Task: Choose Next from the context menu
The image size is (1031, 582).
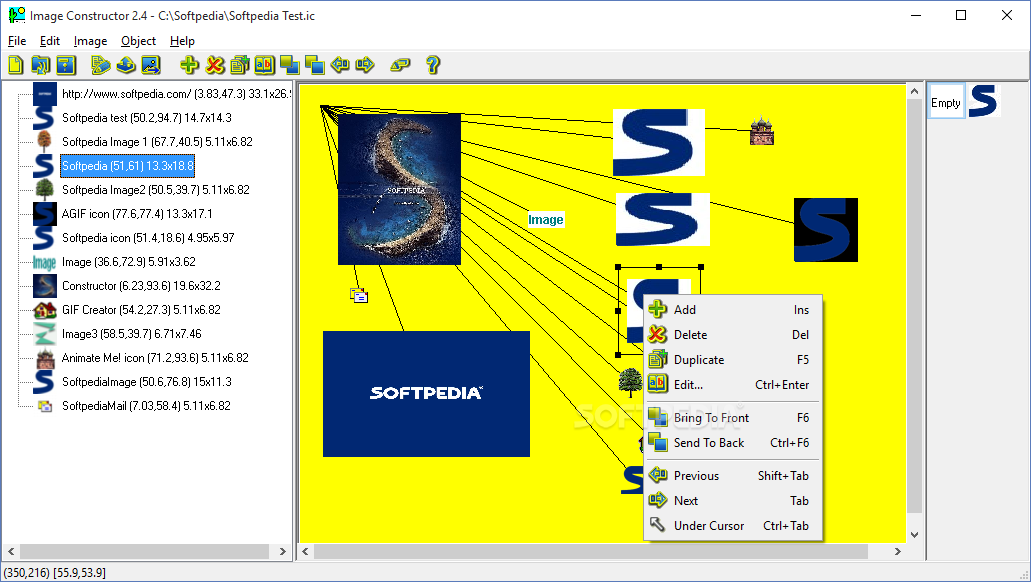Action: coord(732,500)
